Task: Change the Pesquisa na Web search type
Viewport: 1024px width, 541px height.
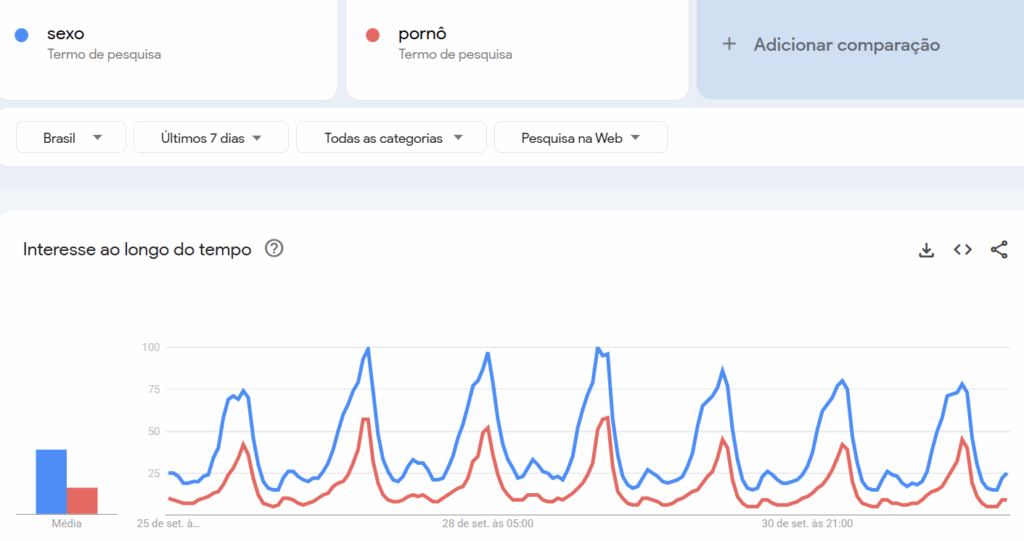Action: (580, 138)
